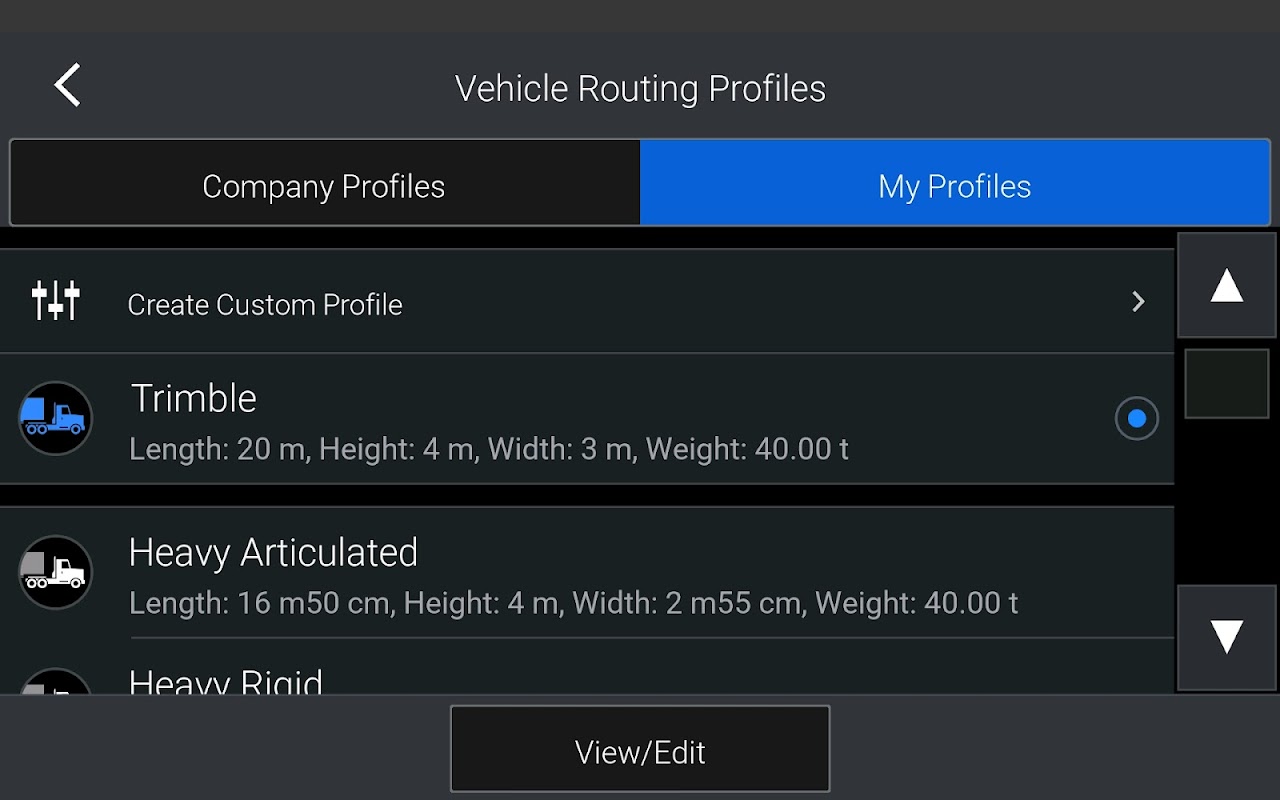The height and width of the screenshot is (800, 1280).
Task: Choose the Heavy Rigid profile name
Action: click(x=226, y=682)
